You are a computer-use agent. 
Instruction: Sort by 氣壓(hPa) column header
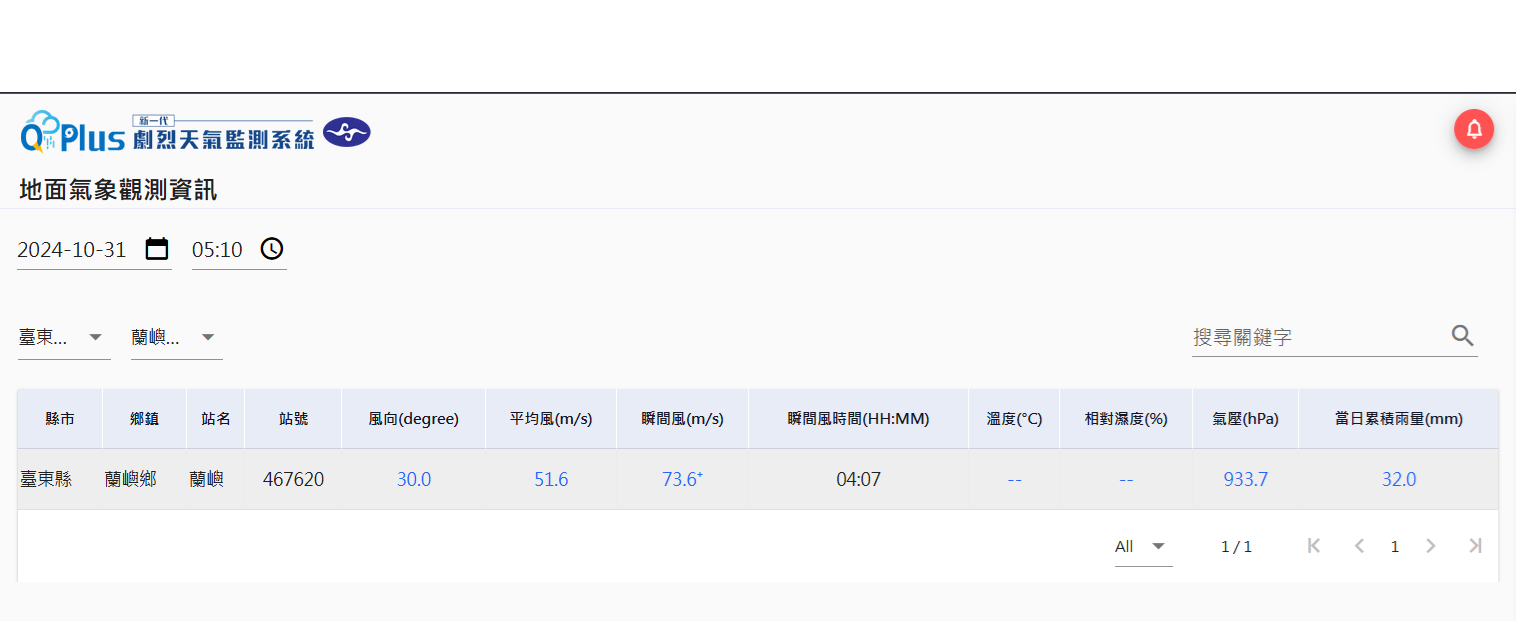(x=1245, y=419)
